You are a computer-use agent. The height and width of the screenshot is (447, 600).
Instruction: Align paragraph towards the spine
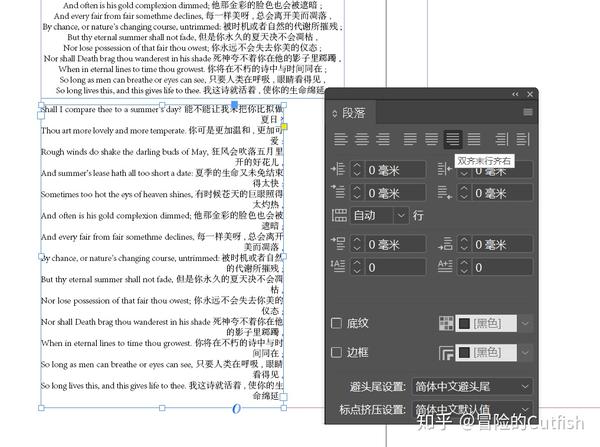coord(502,139)
